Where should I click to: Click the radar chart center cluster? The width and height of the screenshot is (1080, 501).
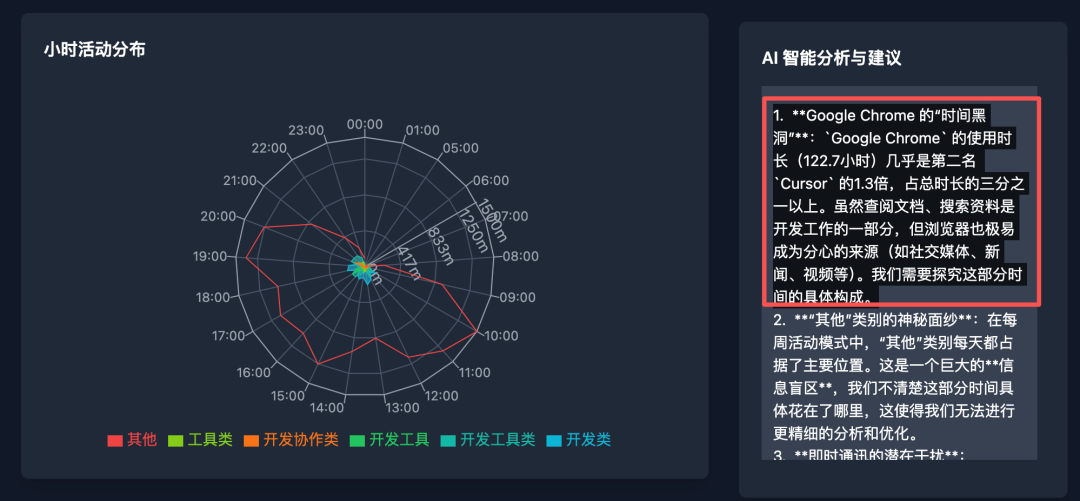(x=364, y=268)
